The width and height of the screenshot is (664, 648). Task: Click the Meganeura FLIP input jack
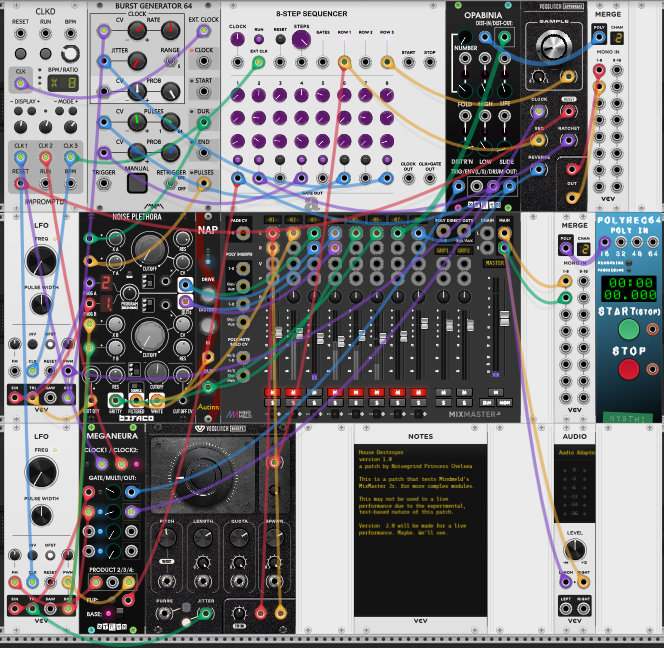(128, 600)
